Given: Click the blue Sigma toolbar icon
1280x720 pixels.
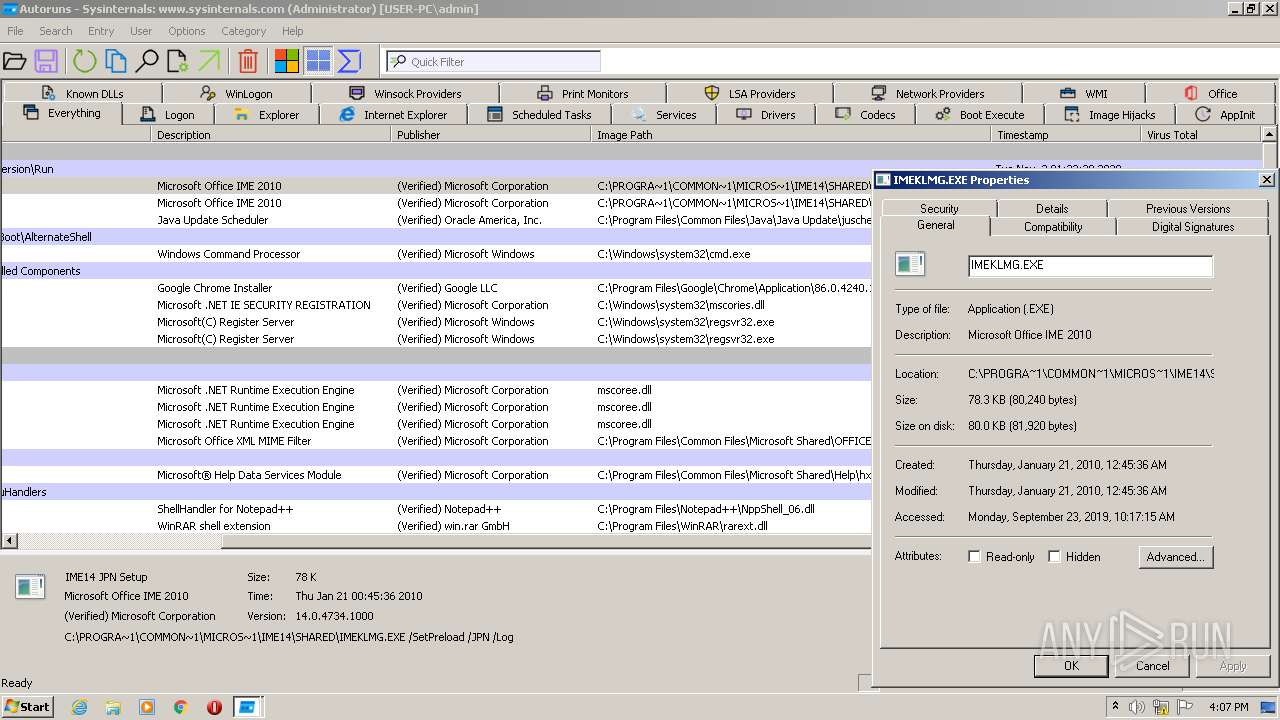Looking at the screenshot, I should pos(349,61).
